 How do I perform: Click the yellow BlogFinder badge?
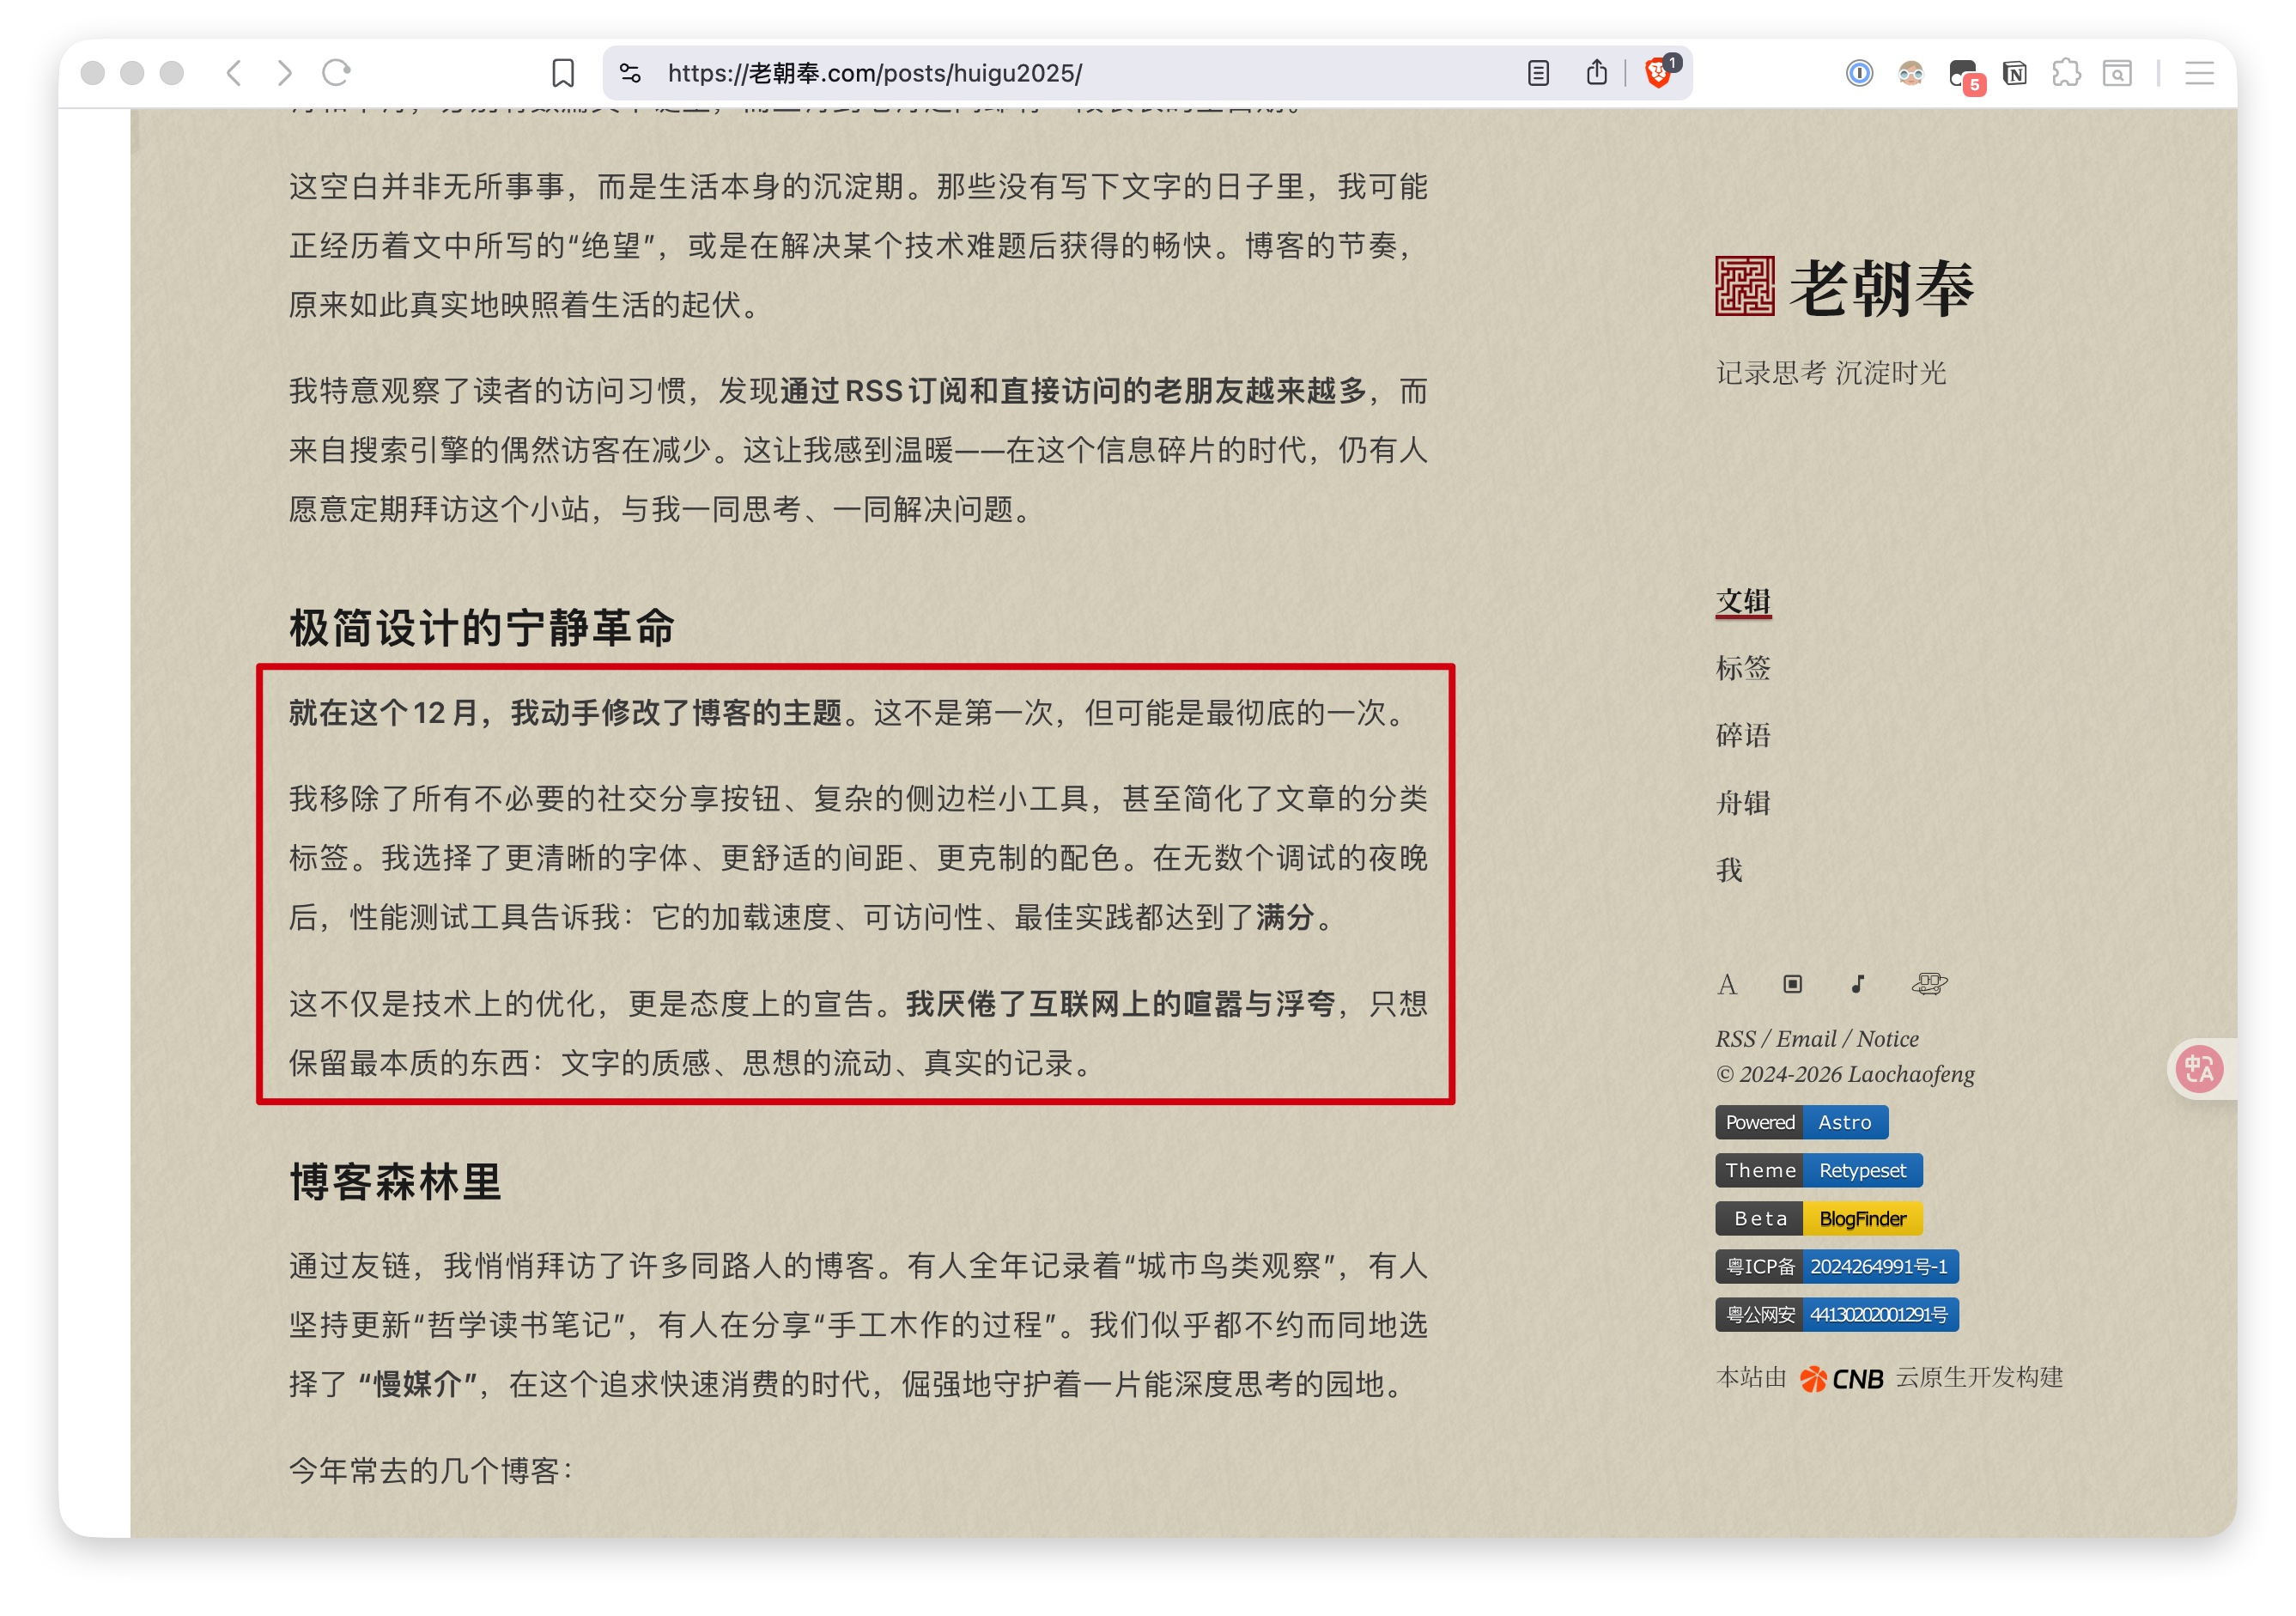click(x=1862, y=1219)
